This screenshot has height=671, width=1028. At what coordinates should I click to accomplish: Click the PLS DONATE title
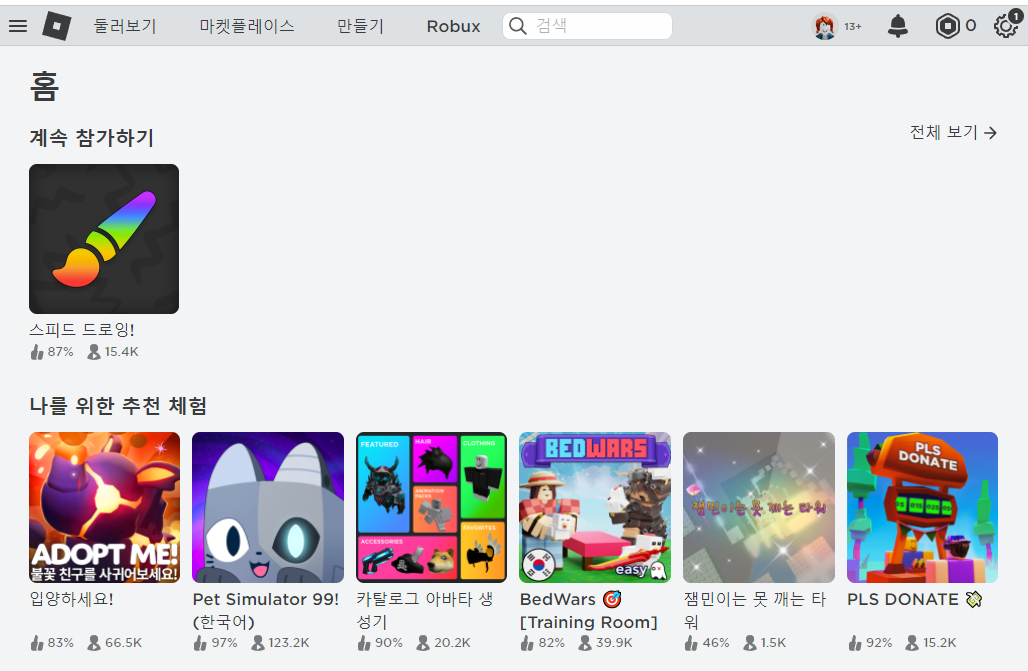(x=915, y=599)
